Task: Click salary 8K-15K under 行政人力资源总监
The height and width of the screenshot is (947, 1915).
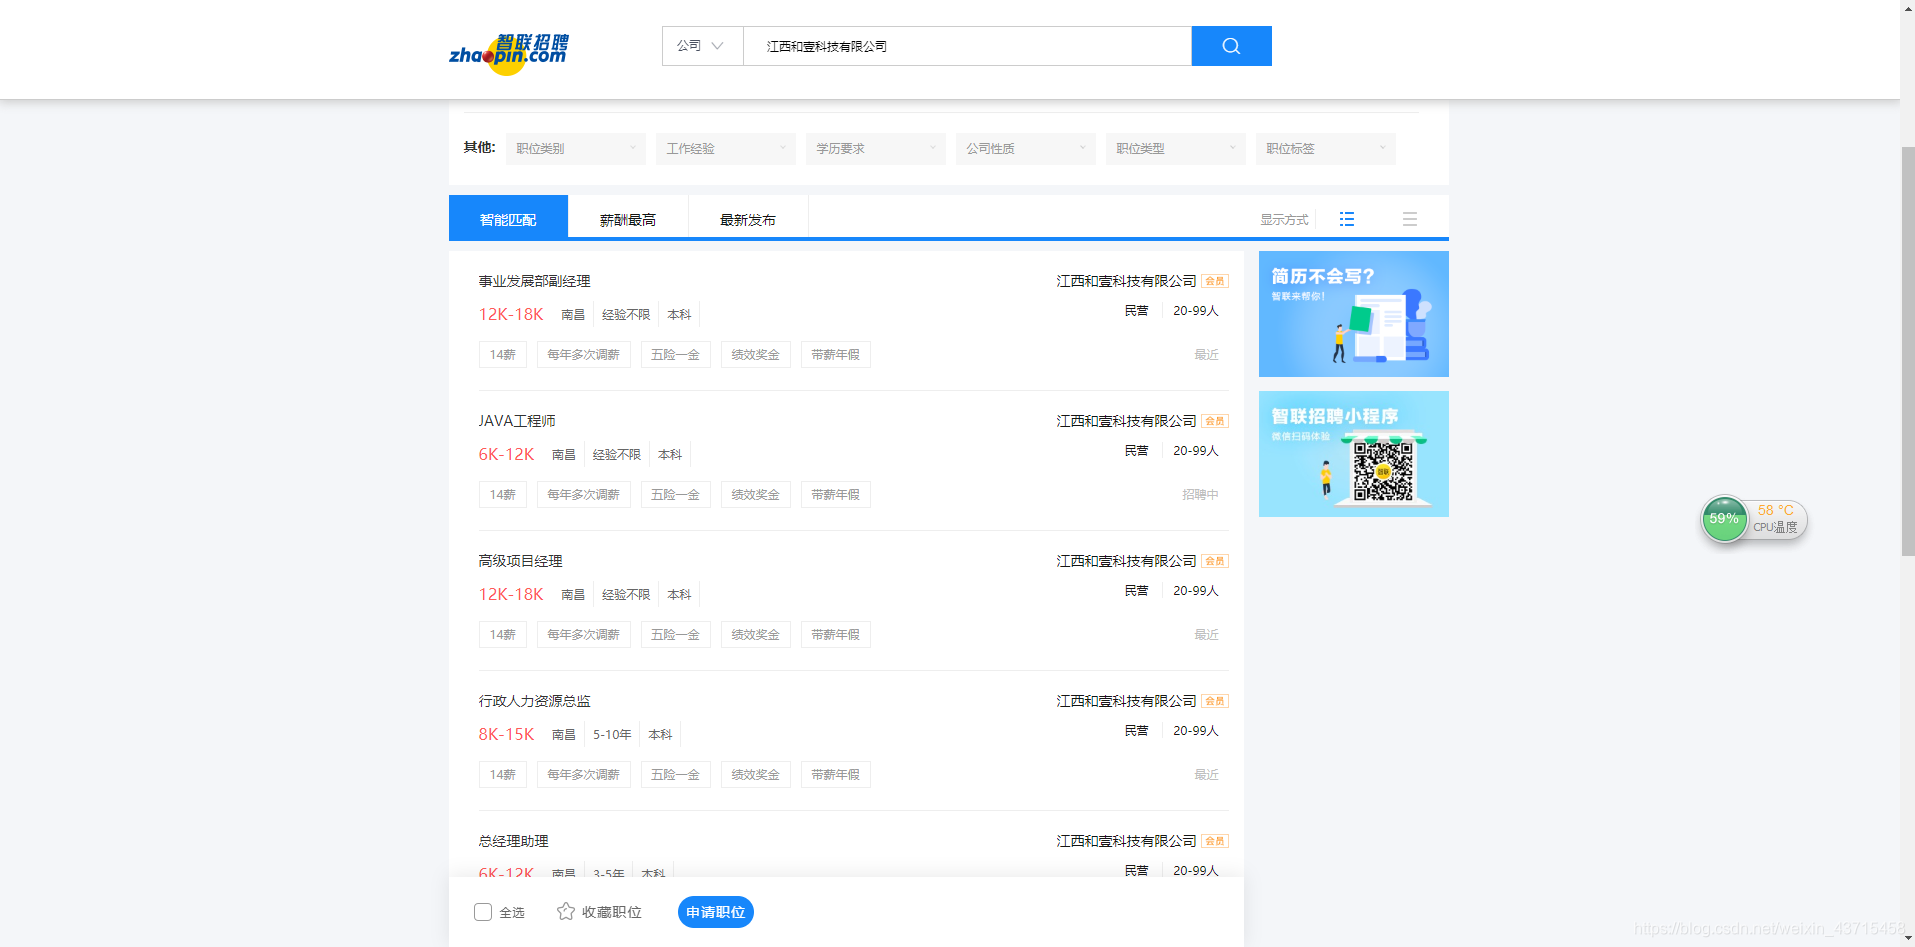Action: pos(506,734)
